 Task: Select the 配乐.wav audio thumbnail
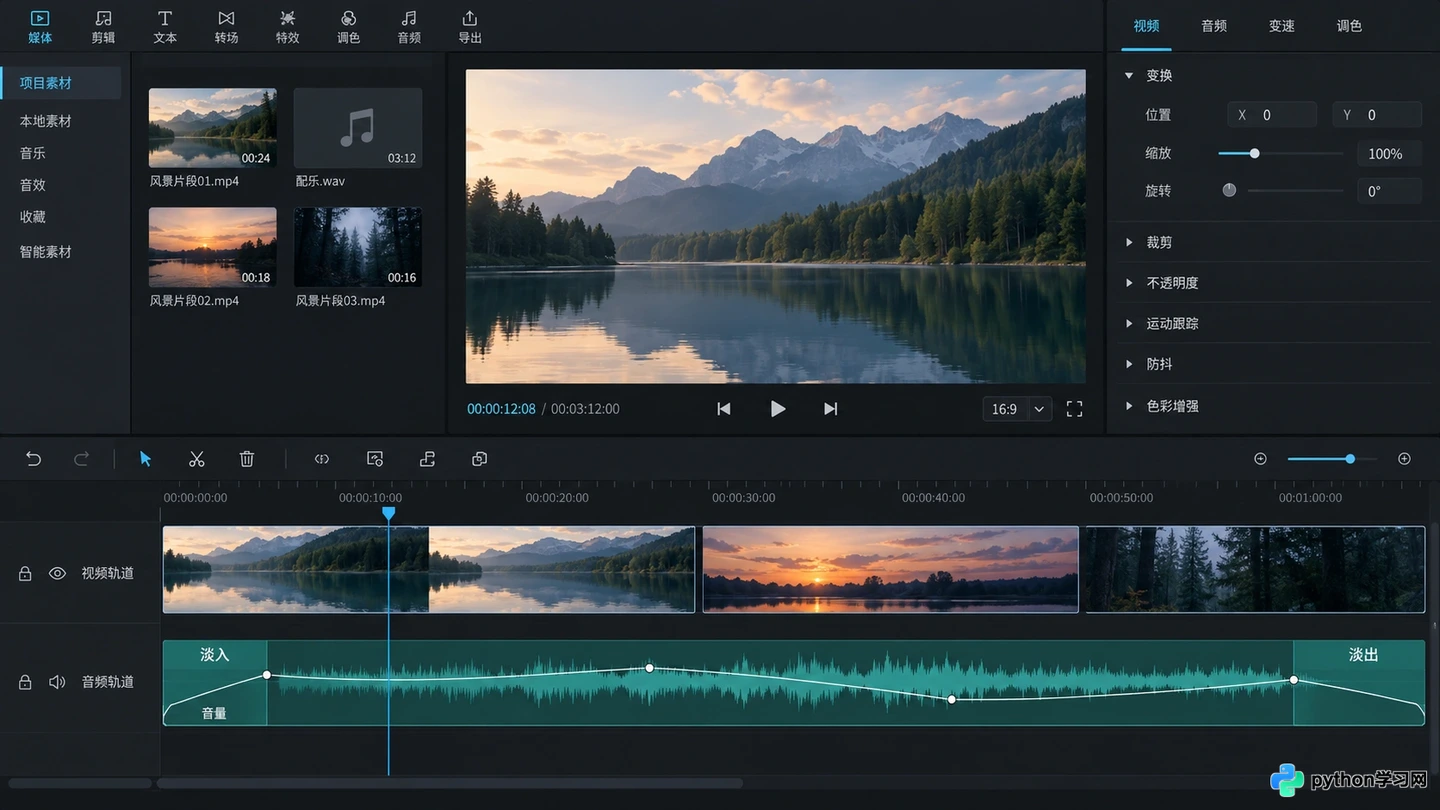coord(358,127)
